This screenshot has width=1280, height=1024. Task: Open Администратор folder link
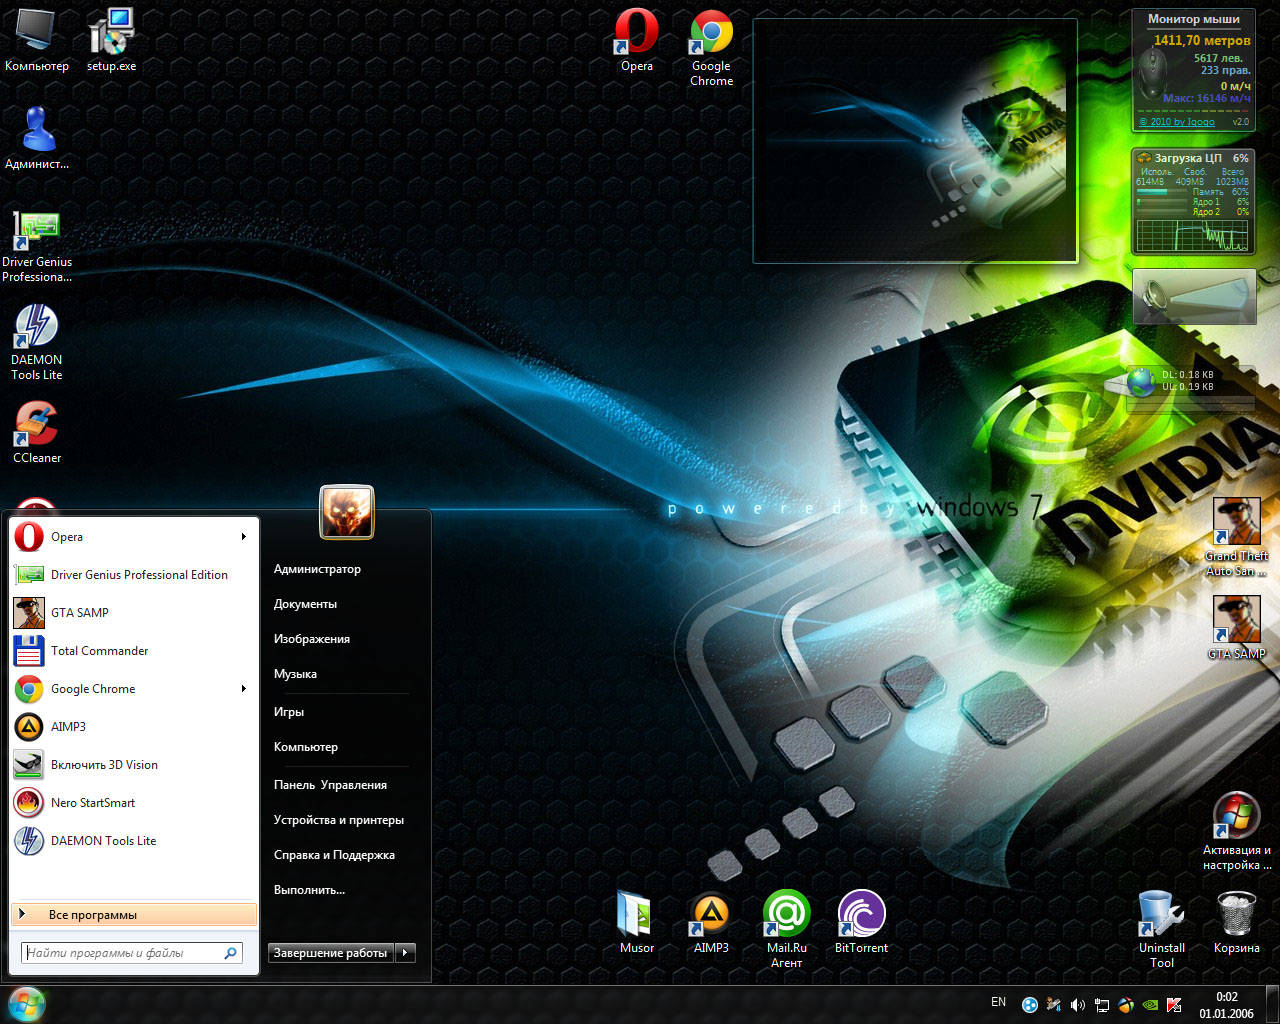(317, 569)
